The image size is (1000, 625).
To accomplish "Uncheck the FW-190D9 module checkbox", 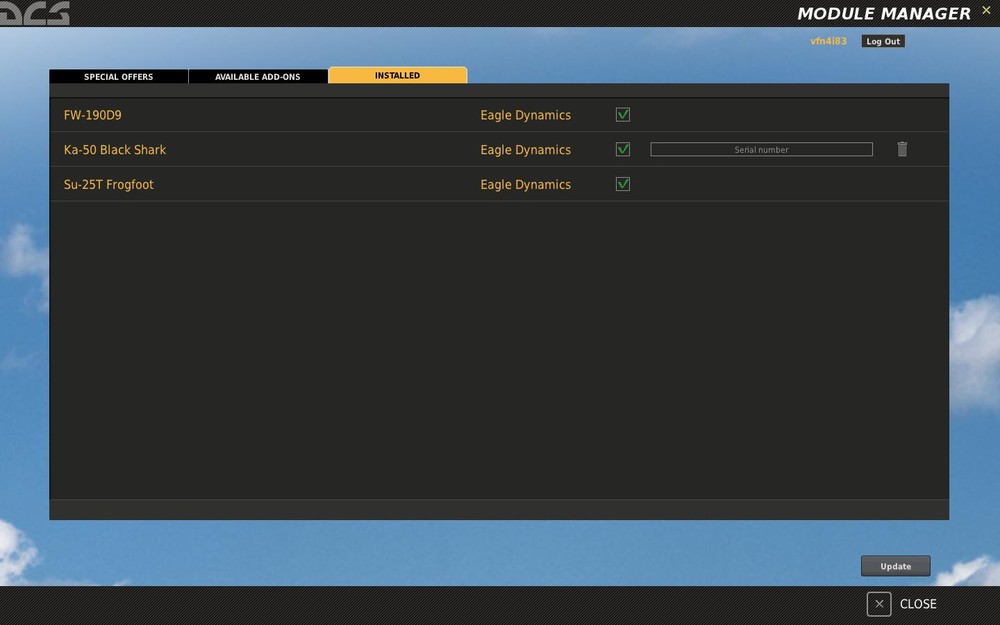I will click(x=622, y=115).
